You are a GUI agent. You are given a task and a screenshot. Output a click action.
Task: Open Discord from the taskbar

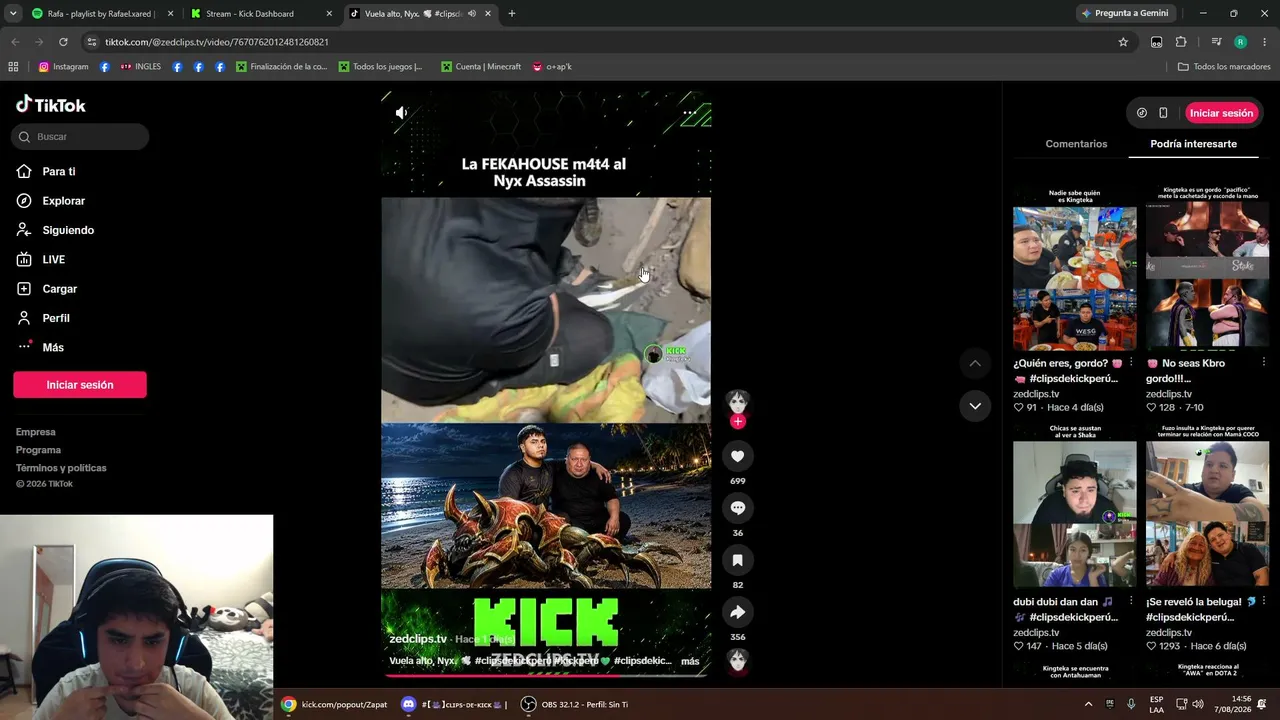coord(454,704)
